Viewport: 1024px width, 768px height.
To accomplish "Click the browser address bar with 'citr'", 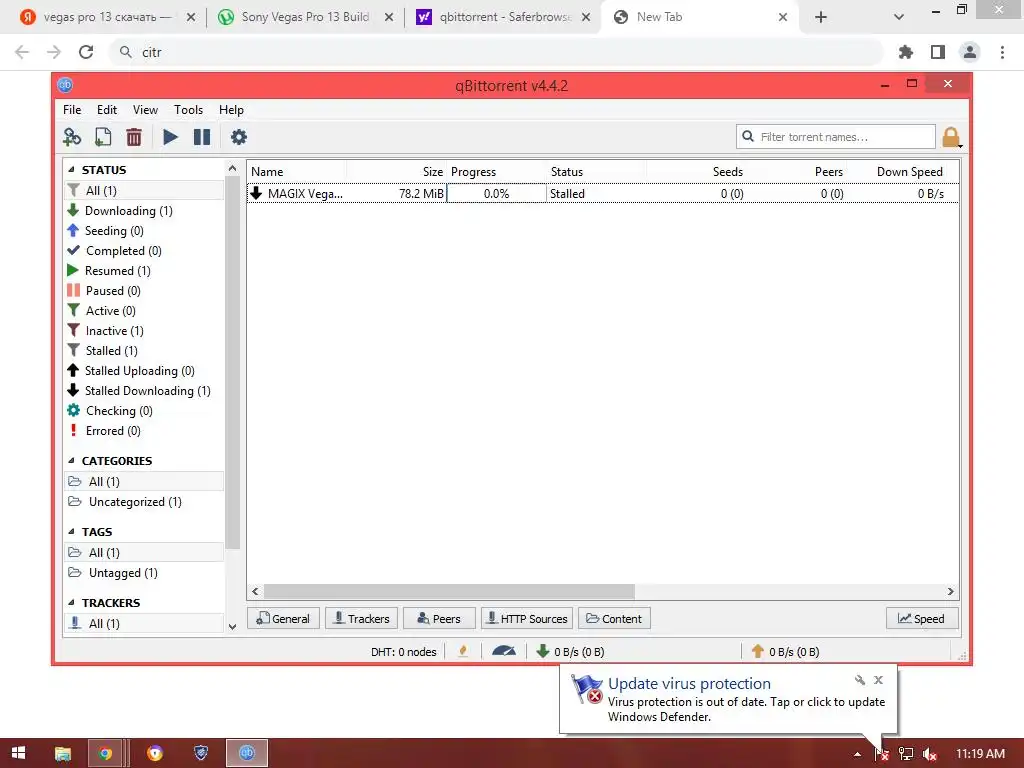I will tap(496, 52).
